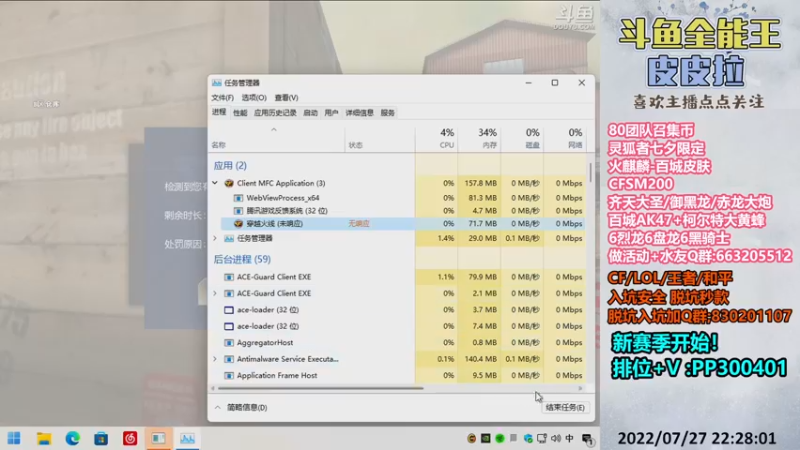Switch to the 用户 tab
Image resolution: width=800 pixels, height=450 pixels.
tap(331, 113)
